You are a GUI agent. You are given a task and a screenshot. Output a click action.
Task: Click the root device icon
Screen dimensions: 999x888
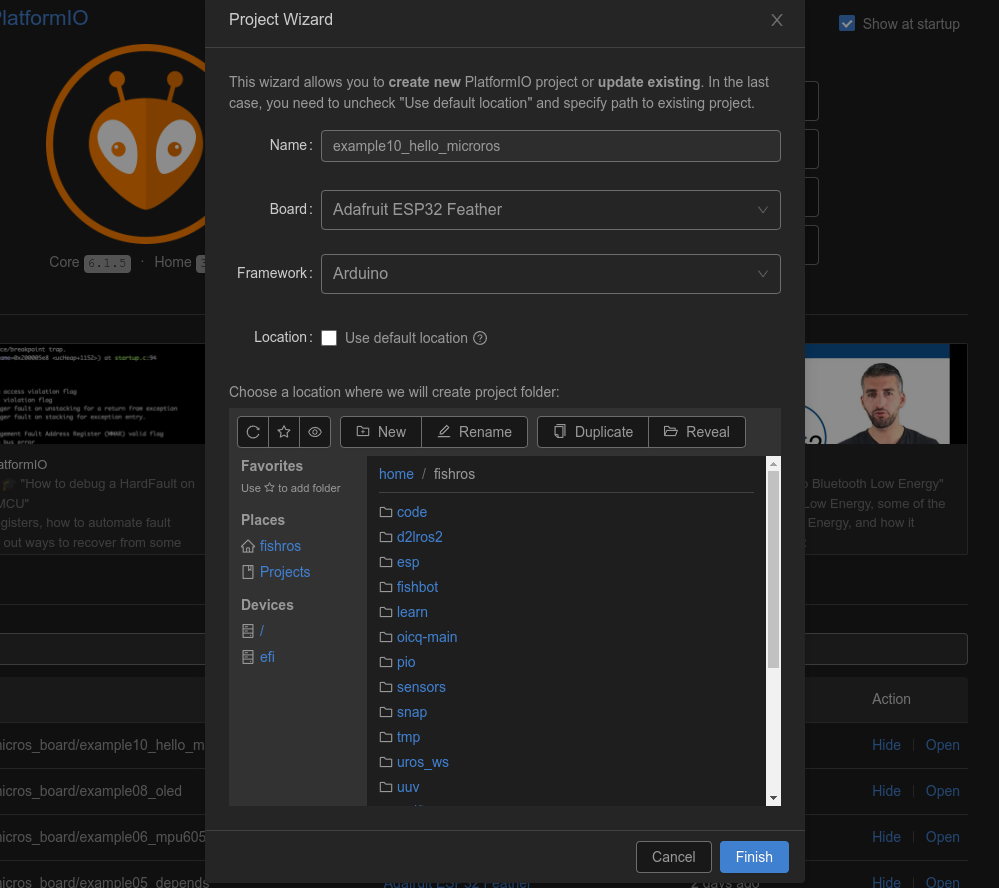[249, 631]
